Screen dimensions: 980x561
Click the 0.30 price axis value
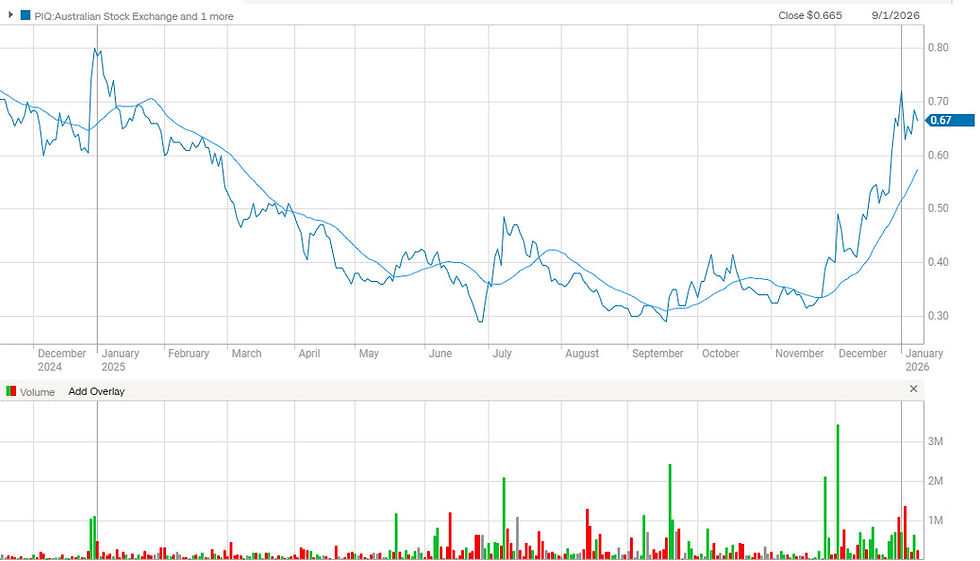tap(938, 315)
